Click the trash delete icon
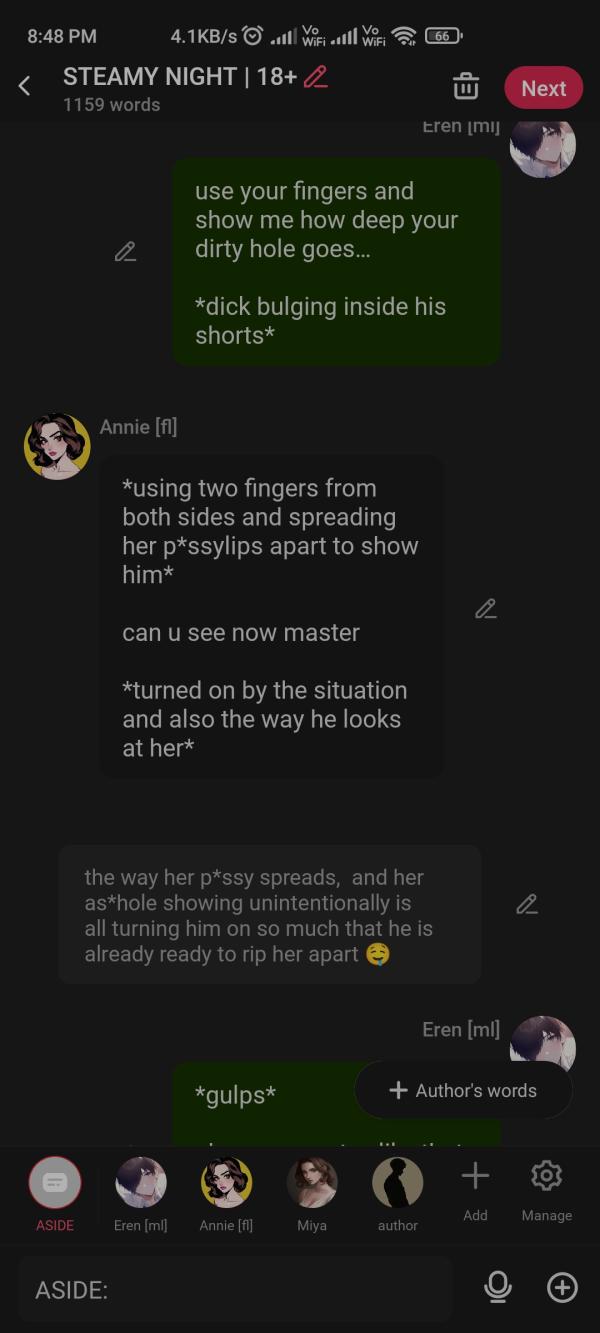 (x=466, y=87)
